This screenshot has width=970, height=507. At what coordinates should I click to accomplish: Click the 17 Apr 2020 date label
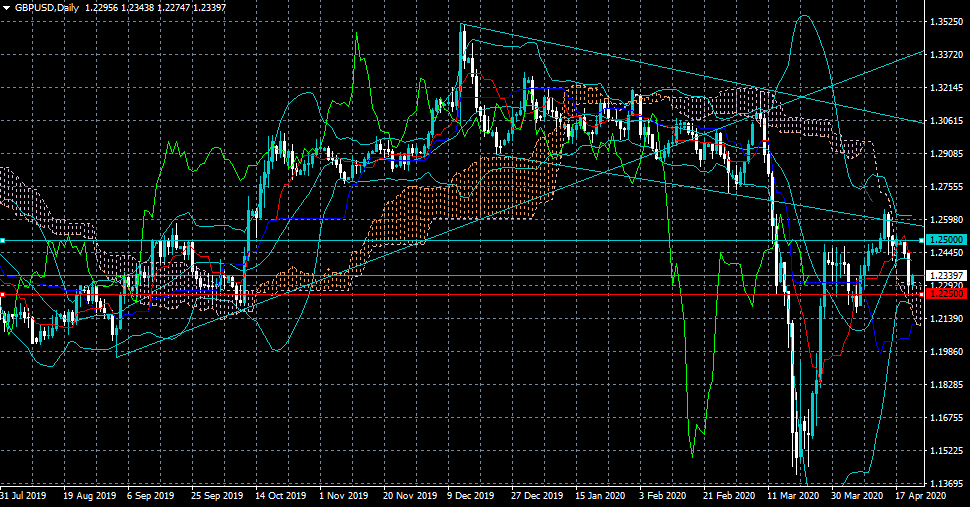tap(920, 496)
